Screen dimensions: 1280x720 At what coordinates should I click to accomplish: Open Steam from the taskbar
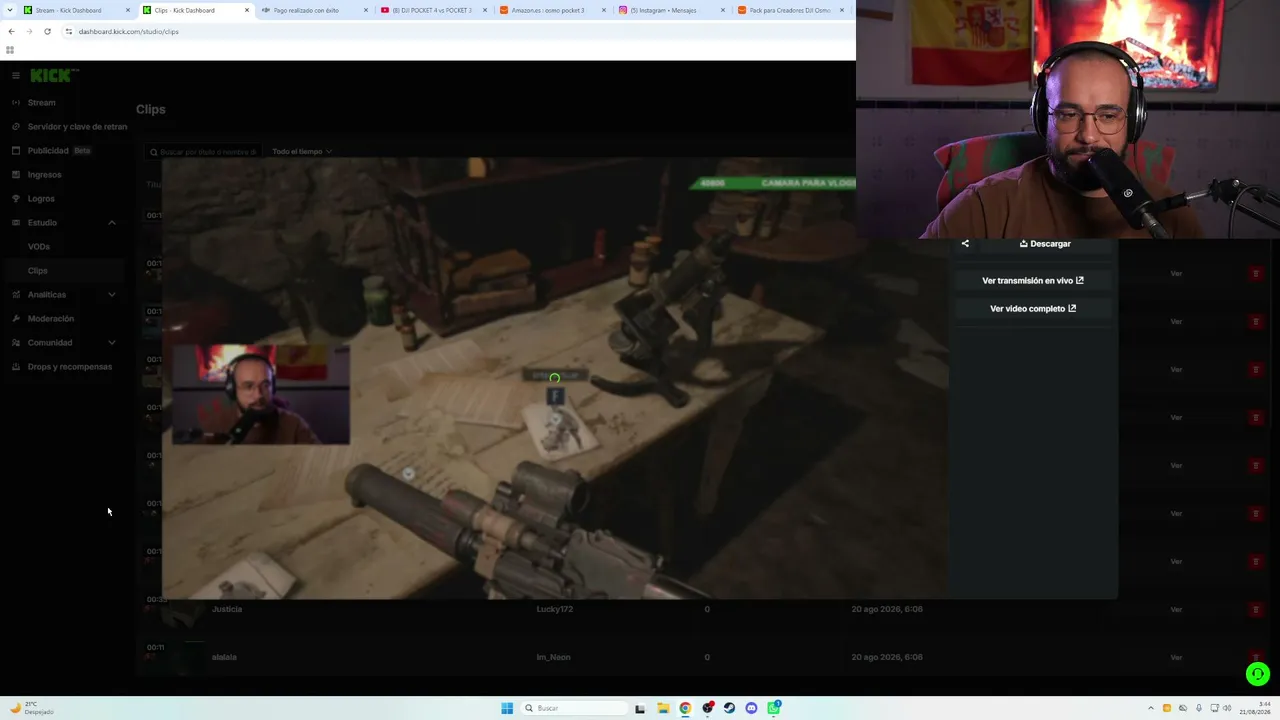[729, 709]
